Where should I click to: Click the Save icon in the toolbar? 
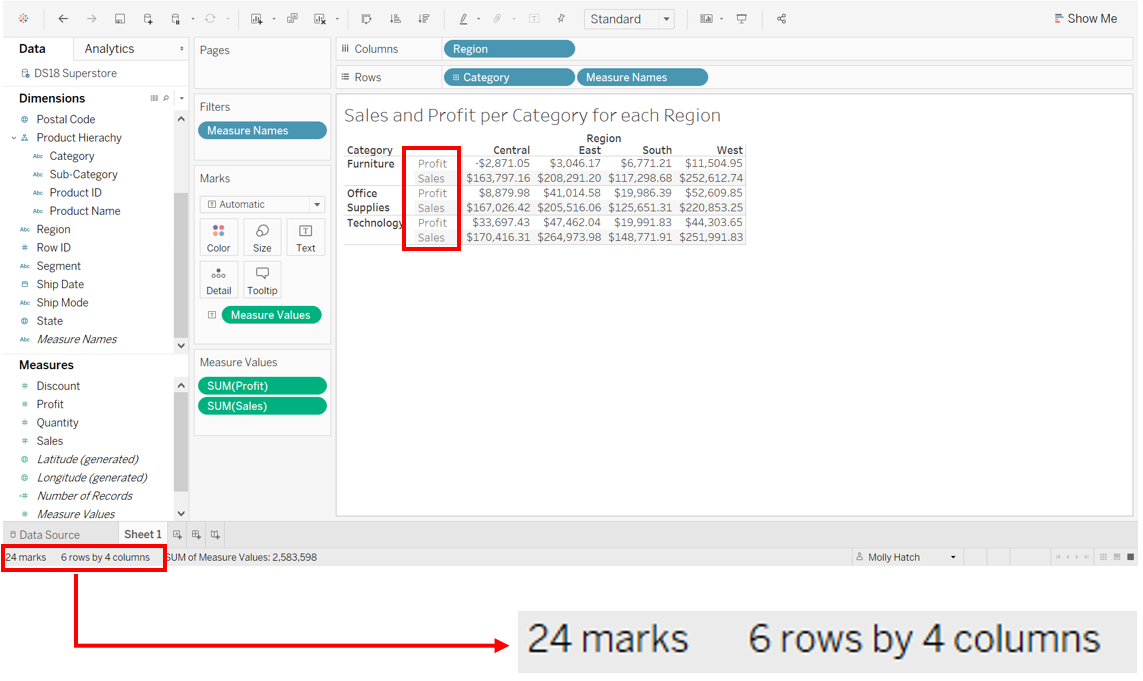(120, 18)
